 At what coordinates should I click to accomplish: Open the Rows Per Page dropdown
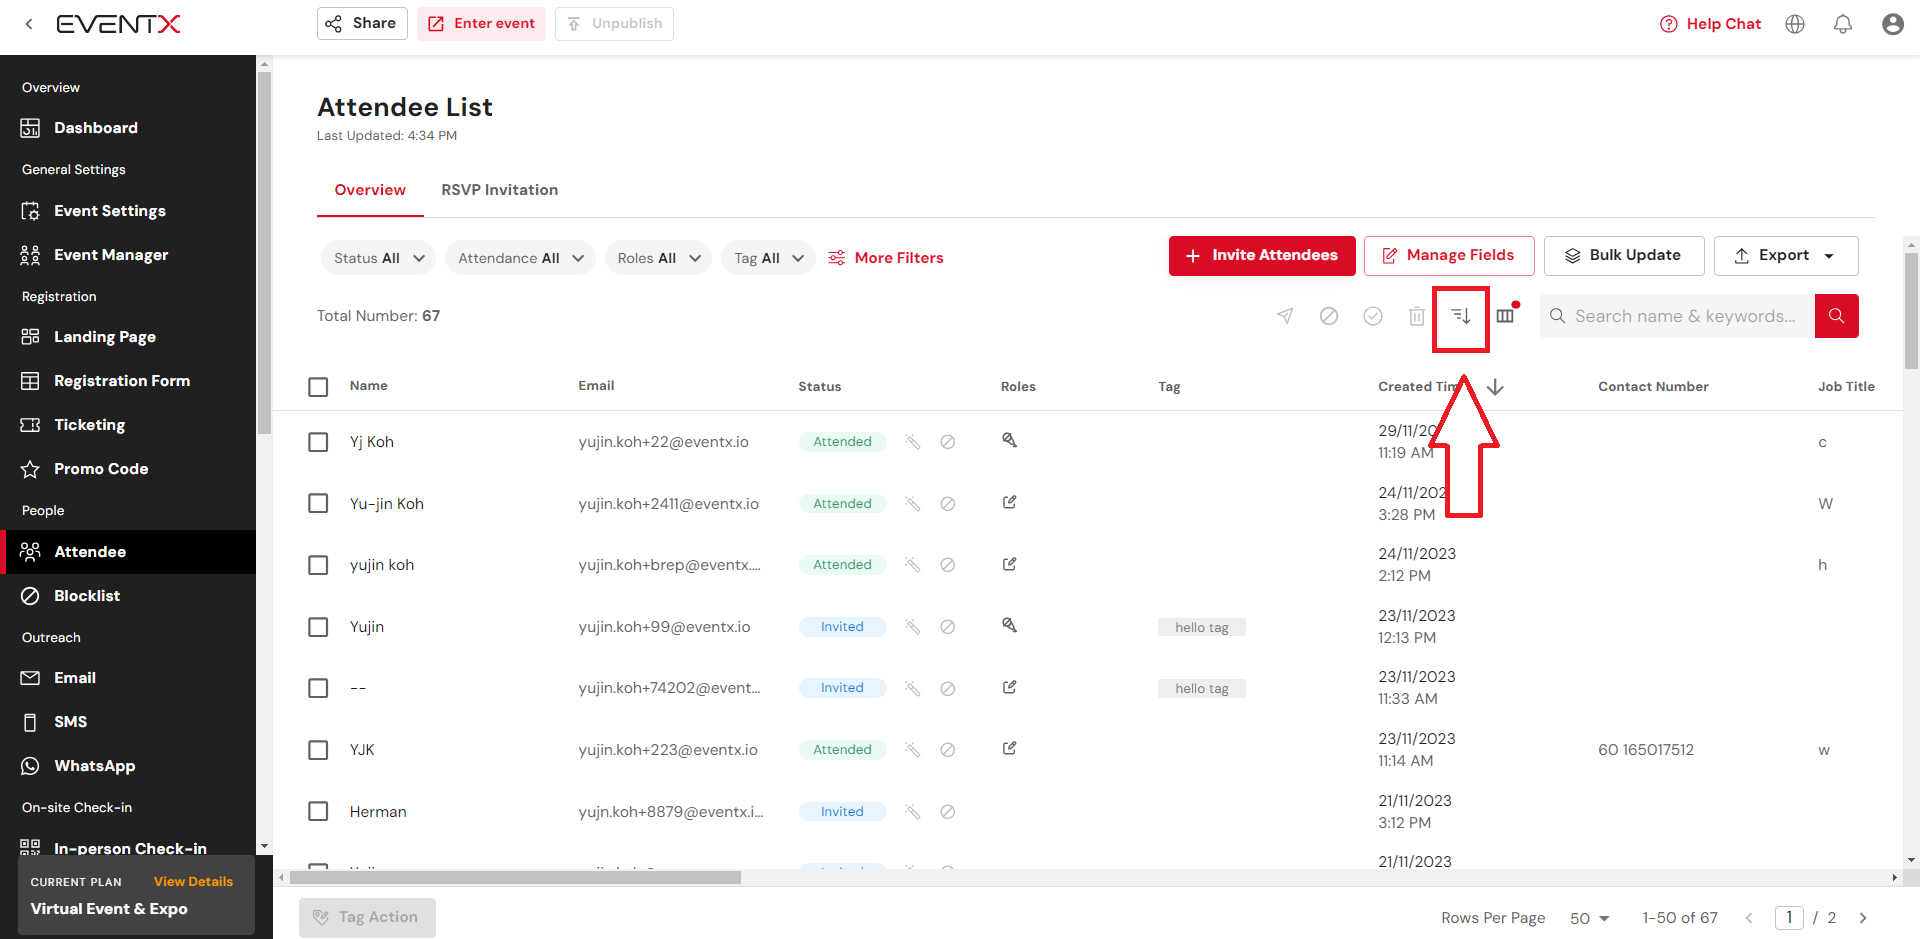[1589, 918]
